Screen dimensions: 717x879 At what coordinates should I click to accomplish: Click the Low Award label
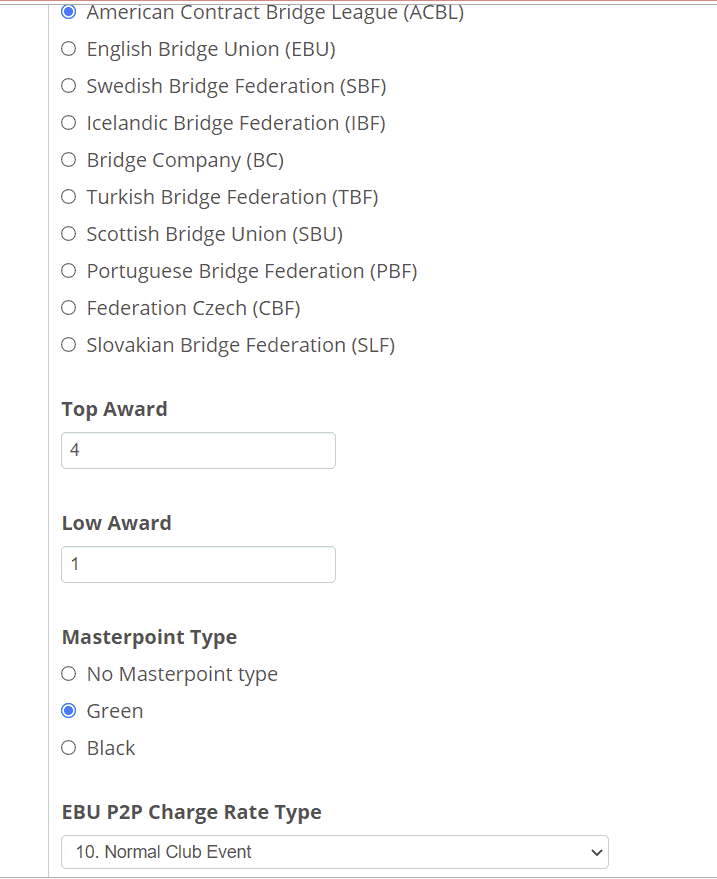click(x=116, y=523)
